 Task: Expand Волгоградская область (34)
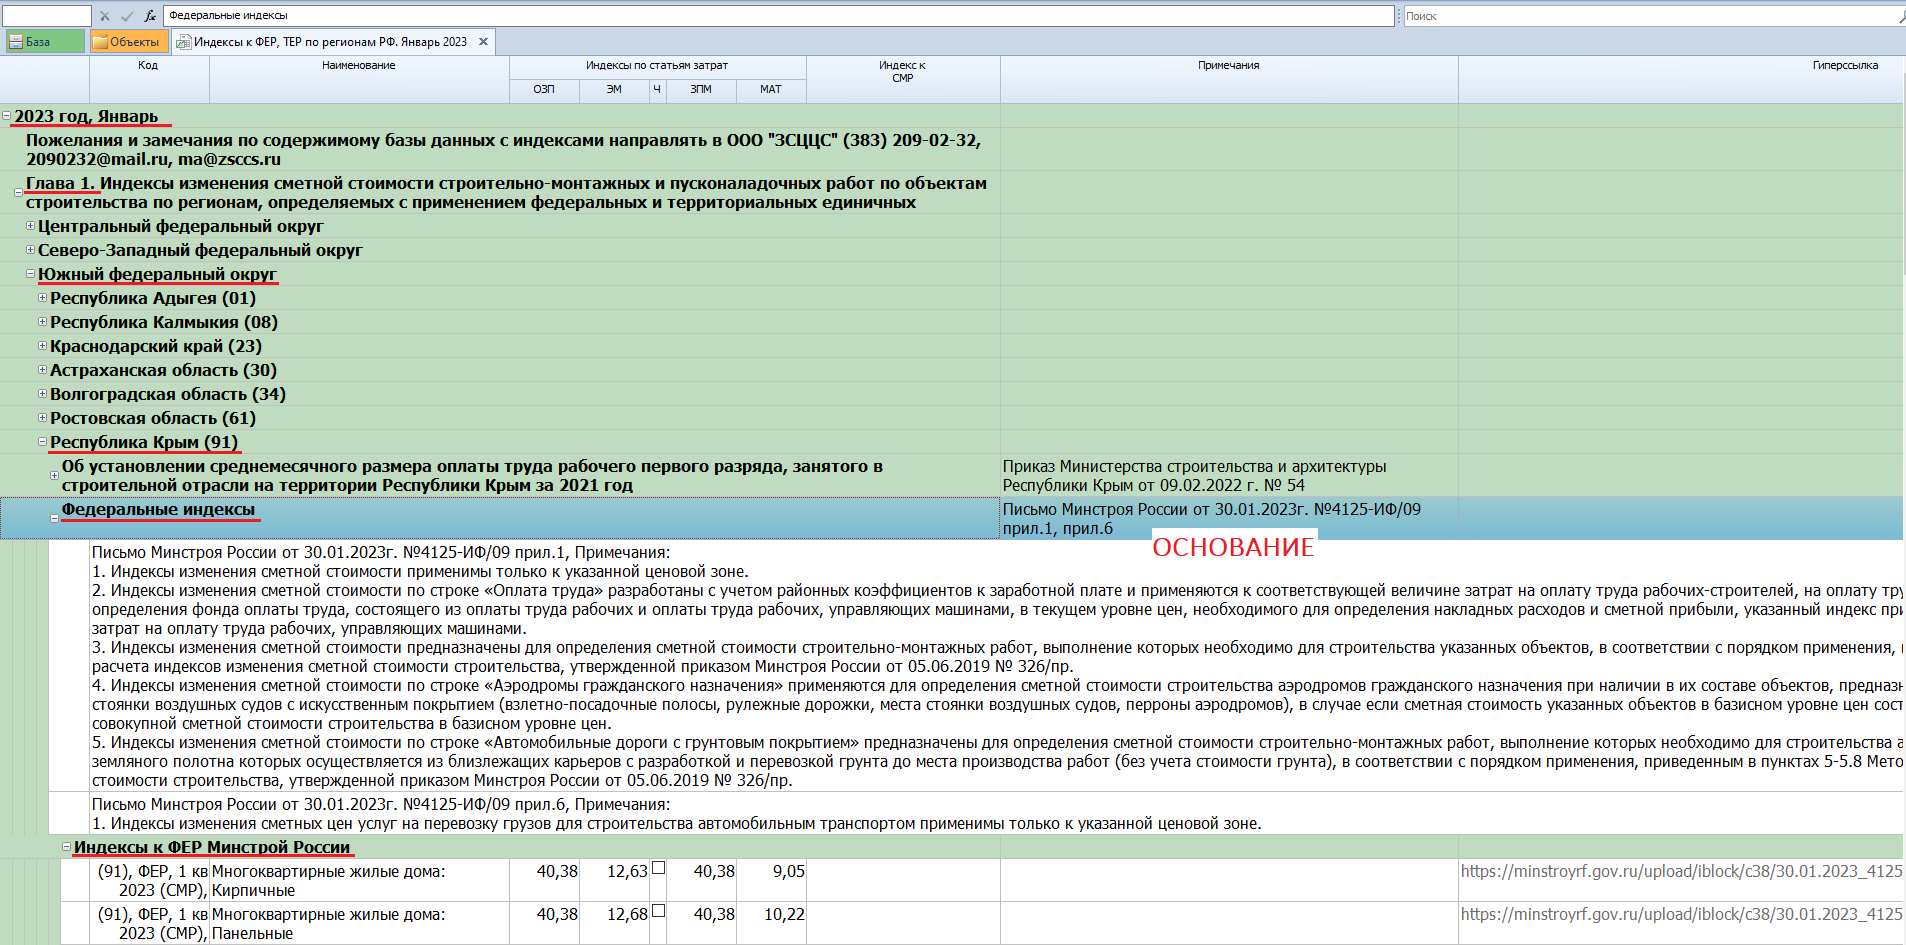point(42,394)
